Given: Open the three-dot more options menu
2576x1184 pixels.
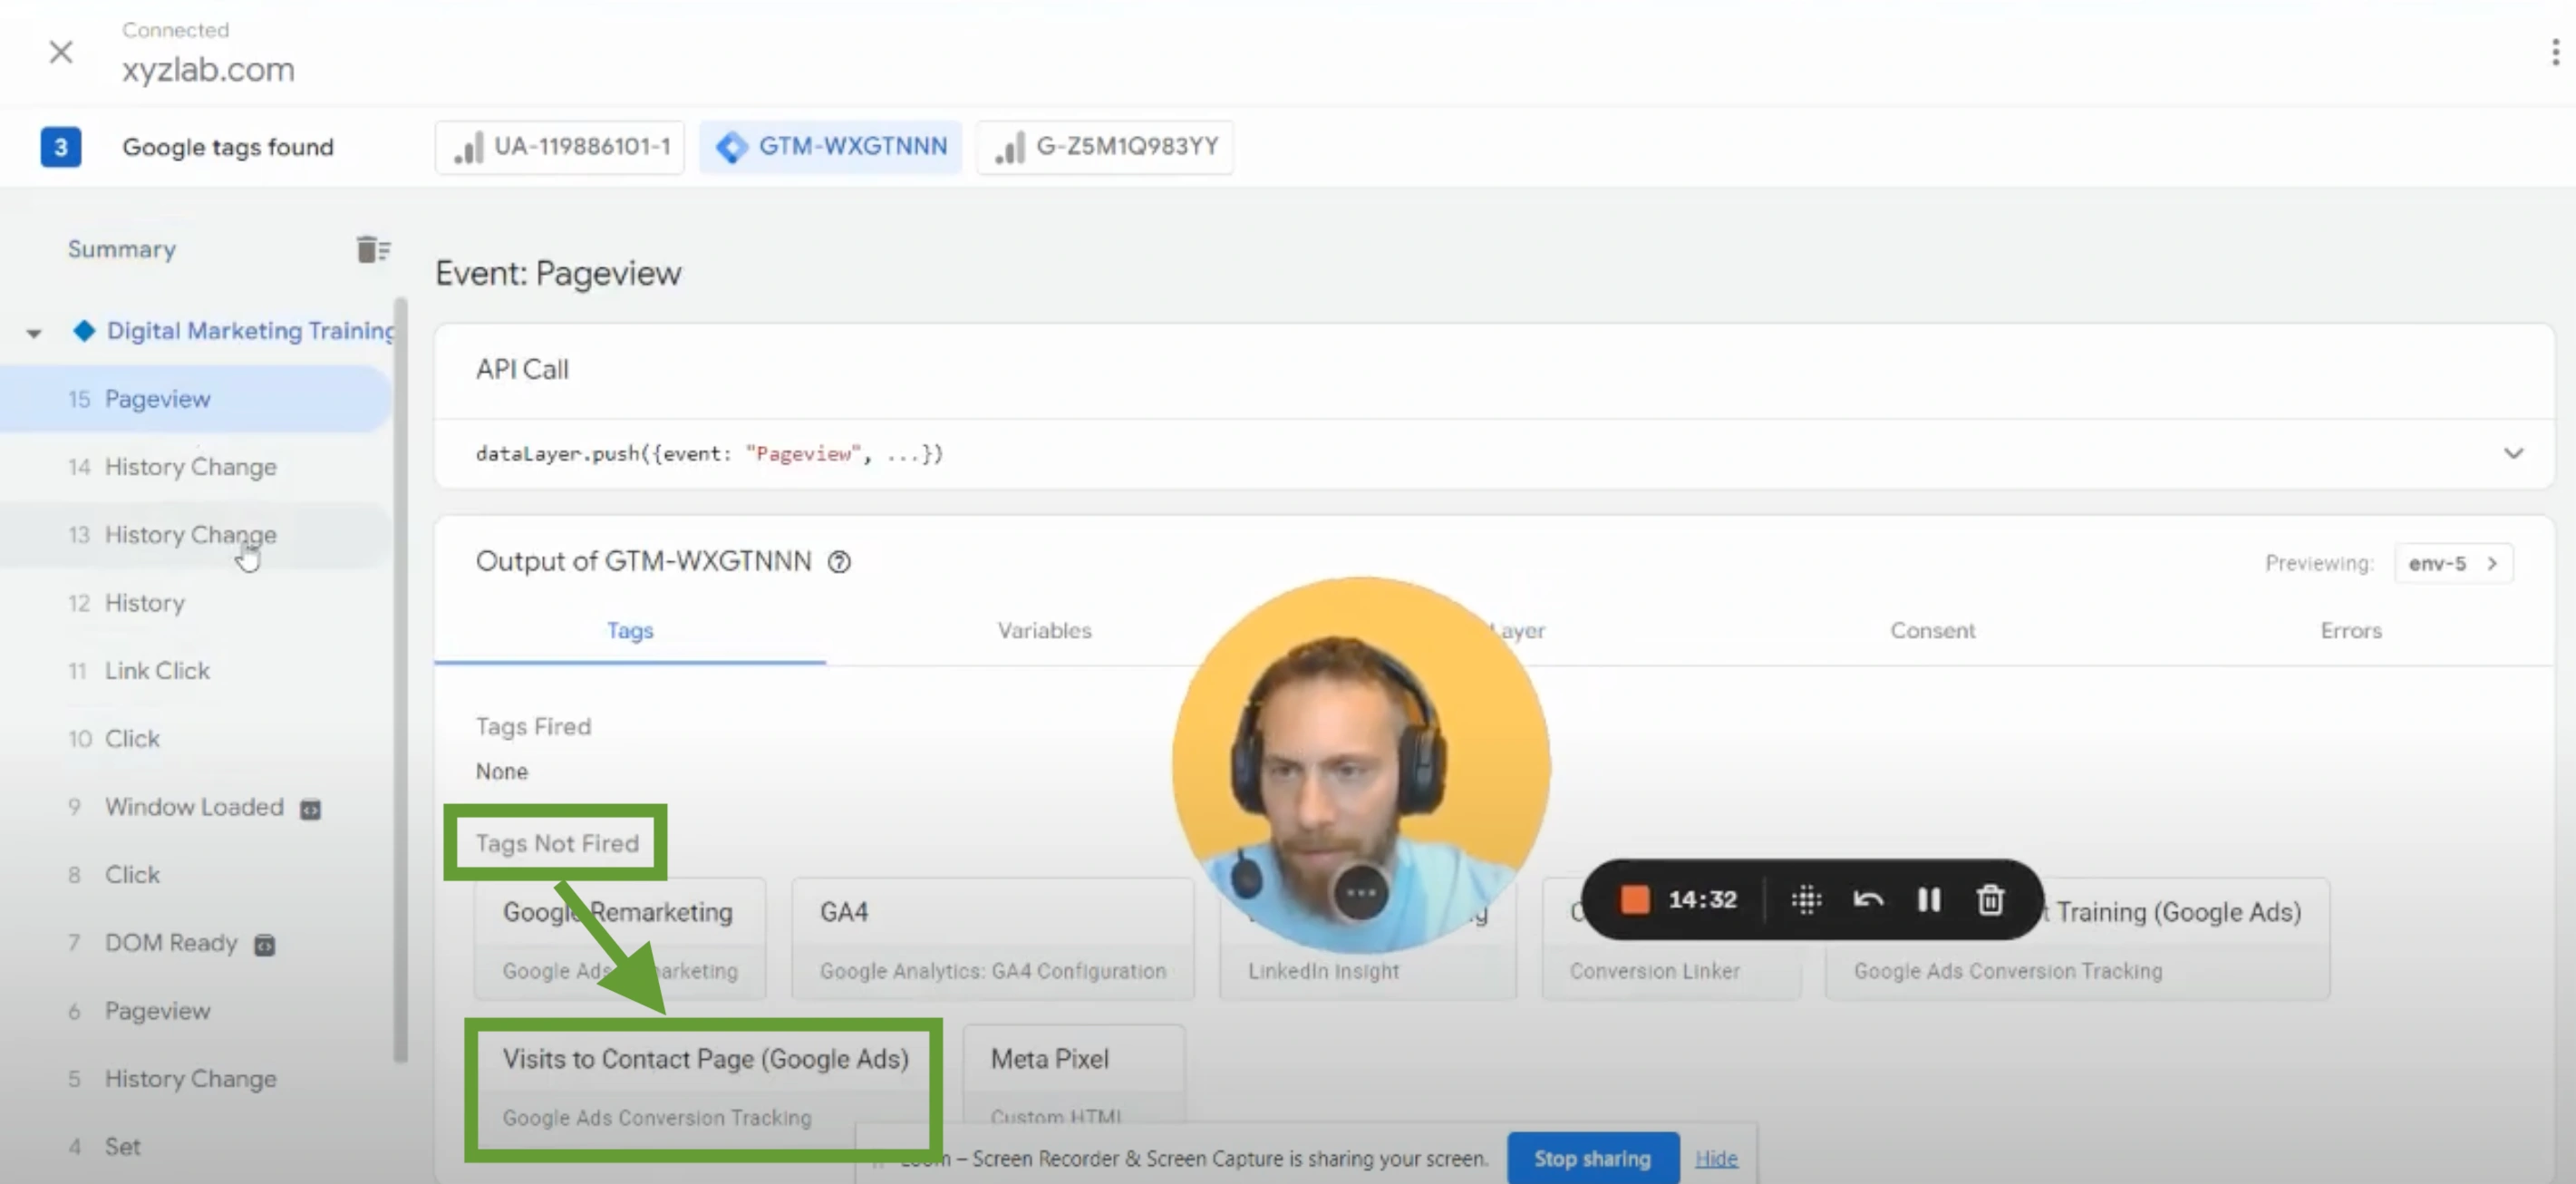Looking at the screenshot, I should coord(2555,52).
